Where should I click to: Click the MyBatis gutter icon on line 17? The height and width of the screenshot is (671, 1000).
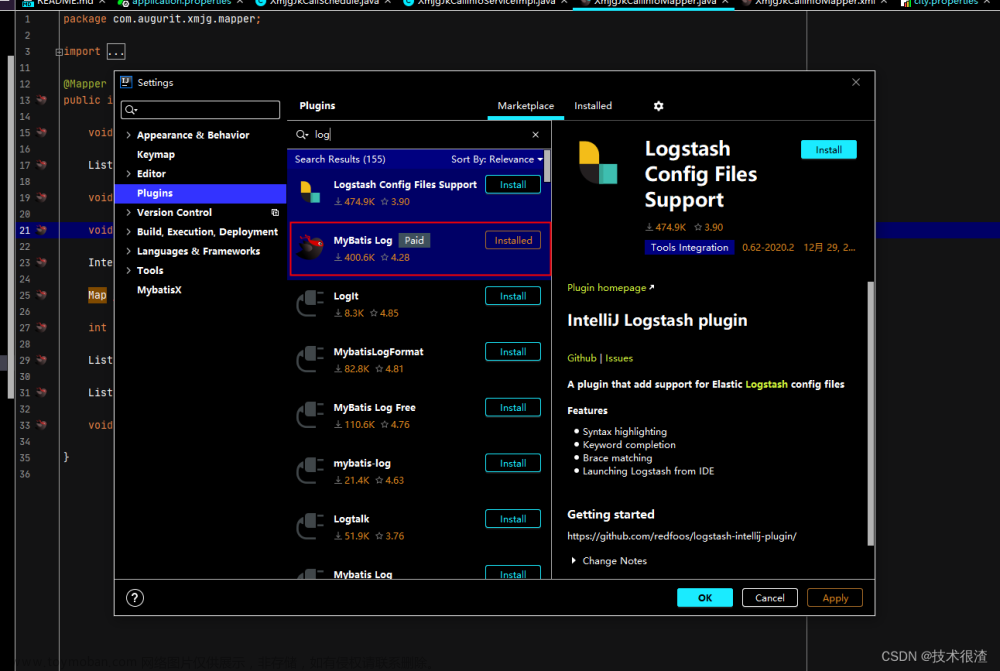tap(41, 165)
